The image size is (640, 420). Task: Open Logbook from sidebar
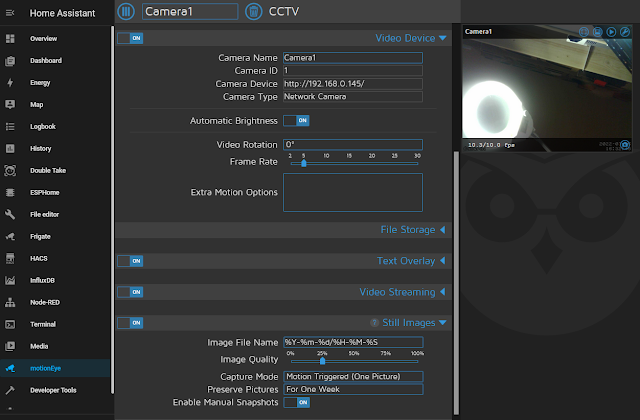click(55, 127)
